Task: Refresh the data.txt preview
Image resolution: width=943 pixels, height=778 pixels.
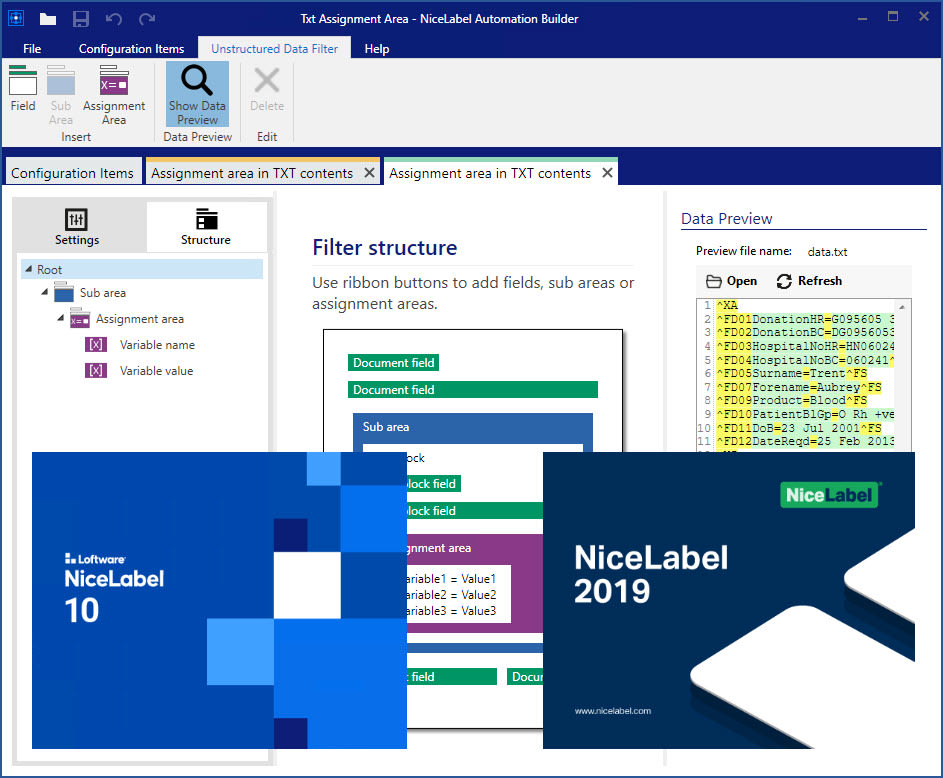Action: coord(808,281)
